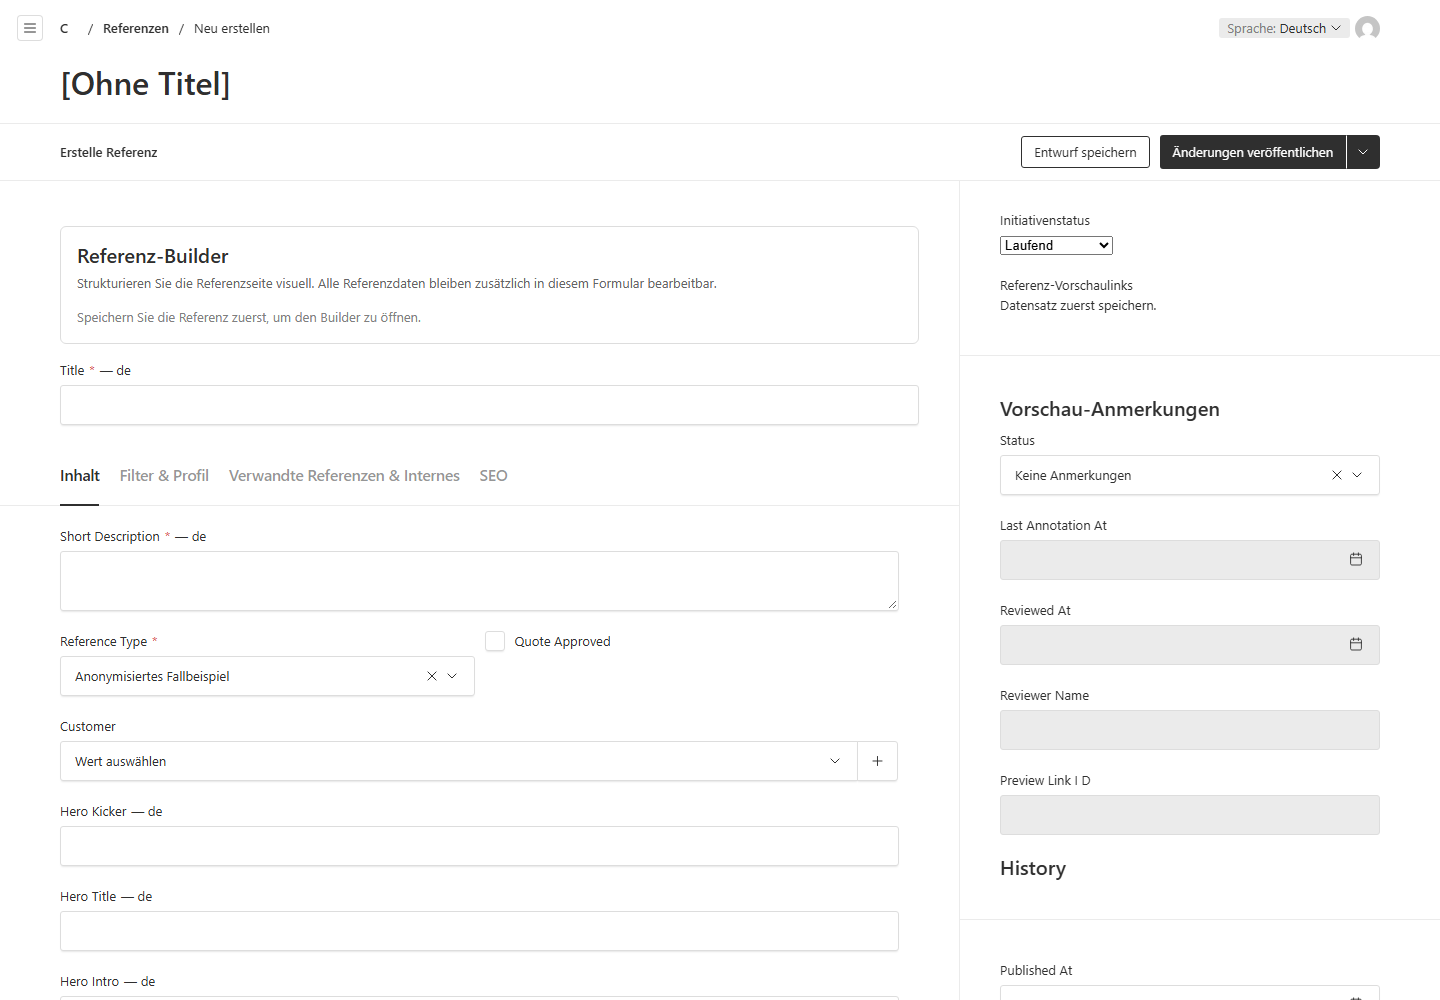Clear the Reference Type selection
The height and width of the screenshot is (1000, 1440).
432,676
